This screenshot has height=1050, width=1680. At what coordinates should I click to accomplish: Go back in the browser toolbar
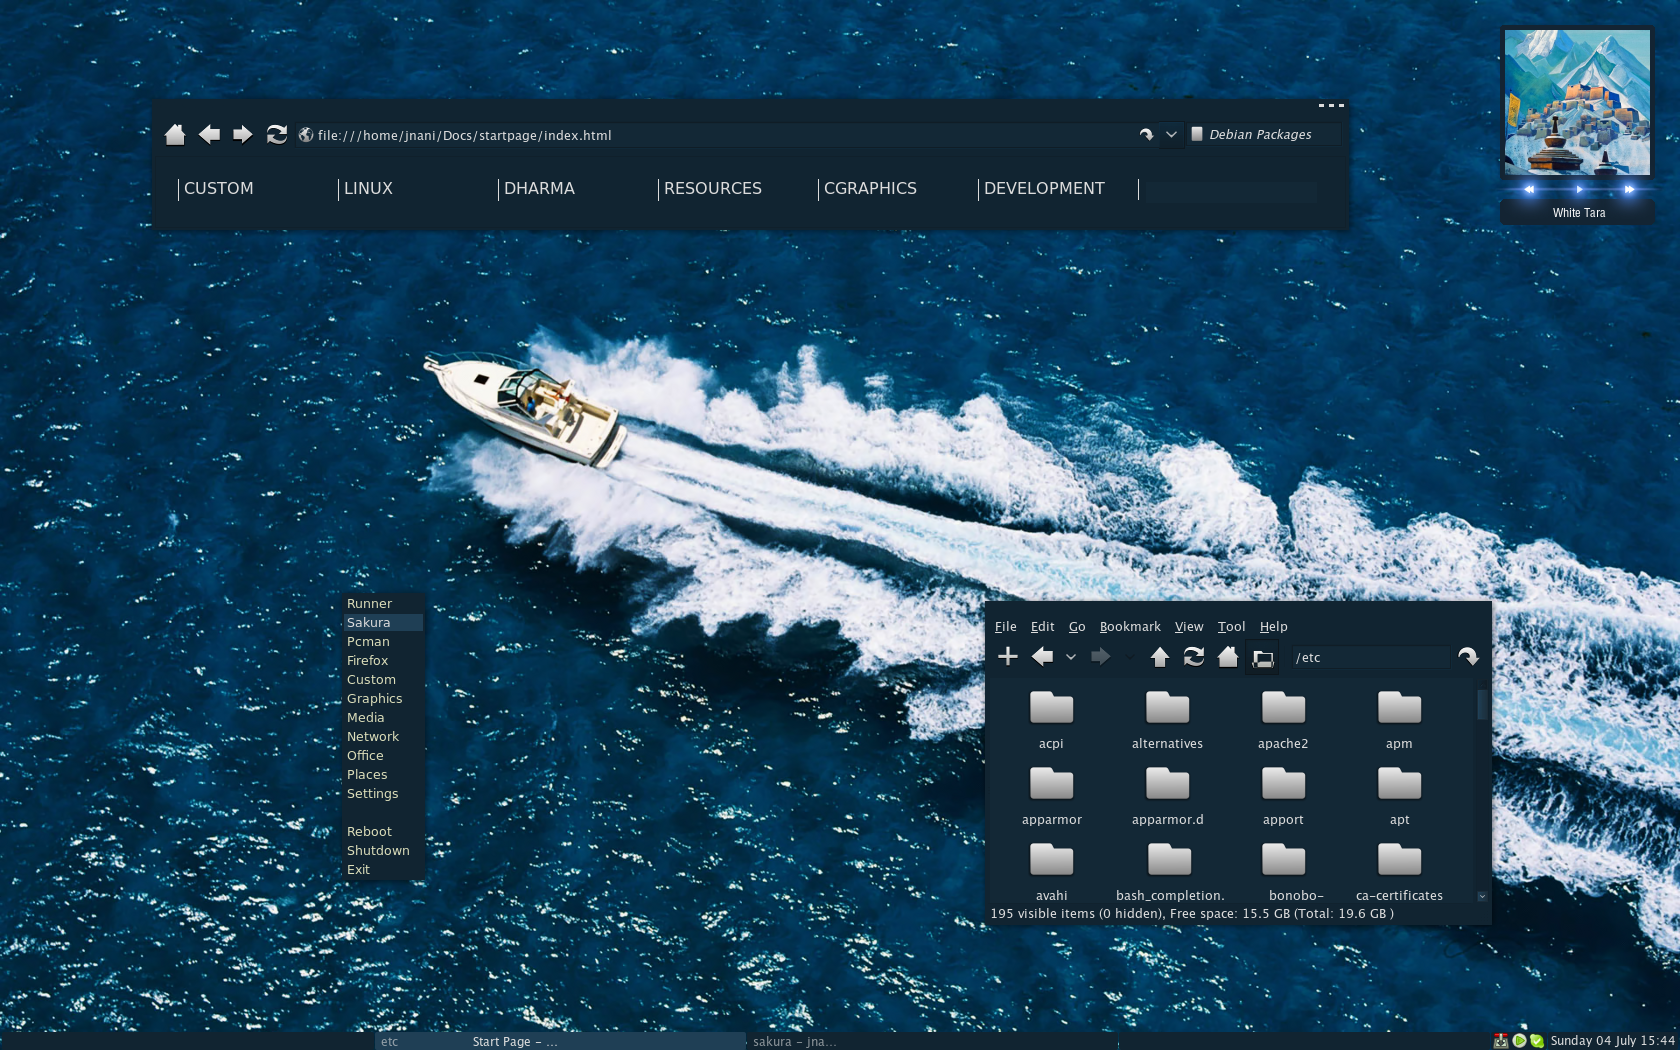pyautogui.click(x=209, y=135)
